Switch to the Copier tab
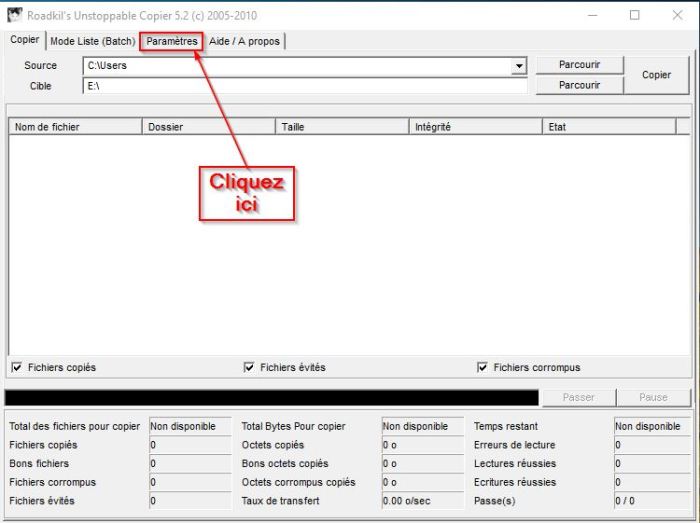 (x=25, y=40)
